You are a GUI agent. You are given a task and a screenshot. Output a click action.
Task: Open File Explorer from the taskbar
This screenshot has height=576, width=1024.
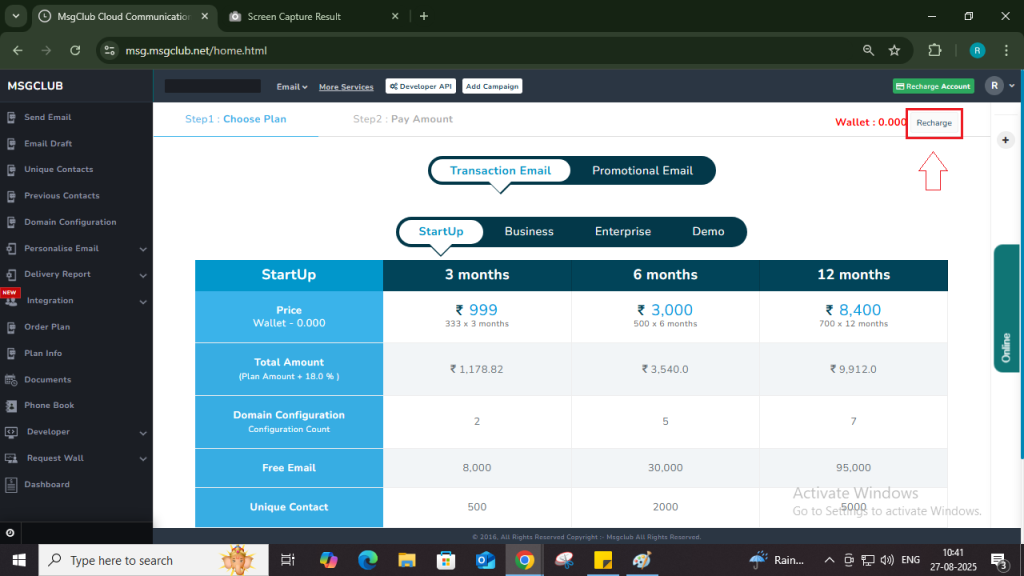407,560
